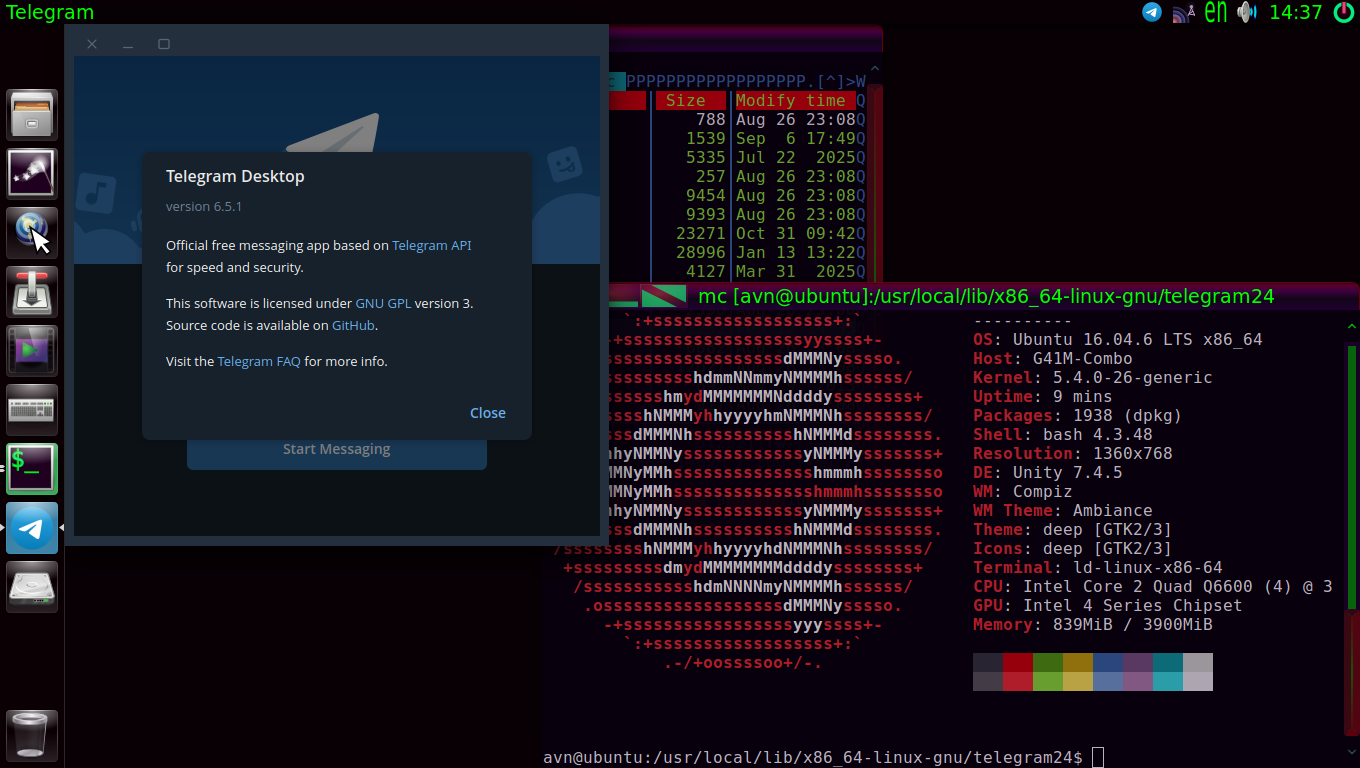This screenshot has height=768, width=1360.
Task: Click the 'Resolution: 1360x768' line
Action: coord(1073,453)
